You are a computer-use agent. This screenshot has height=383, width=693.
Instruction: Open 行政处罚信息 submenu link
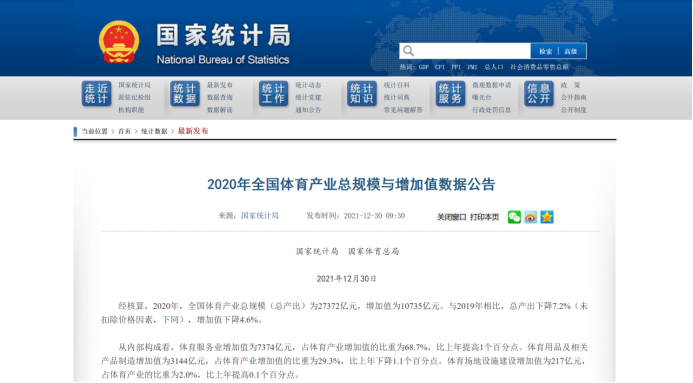[491, 110]
